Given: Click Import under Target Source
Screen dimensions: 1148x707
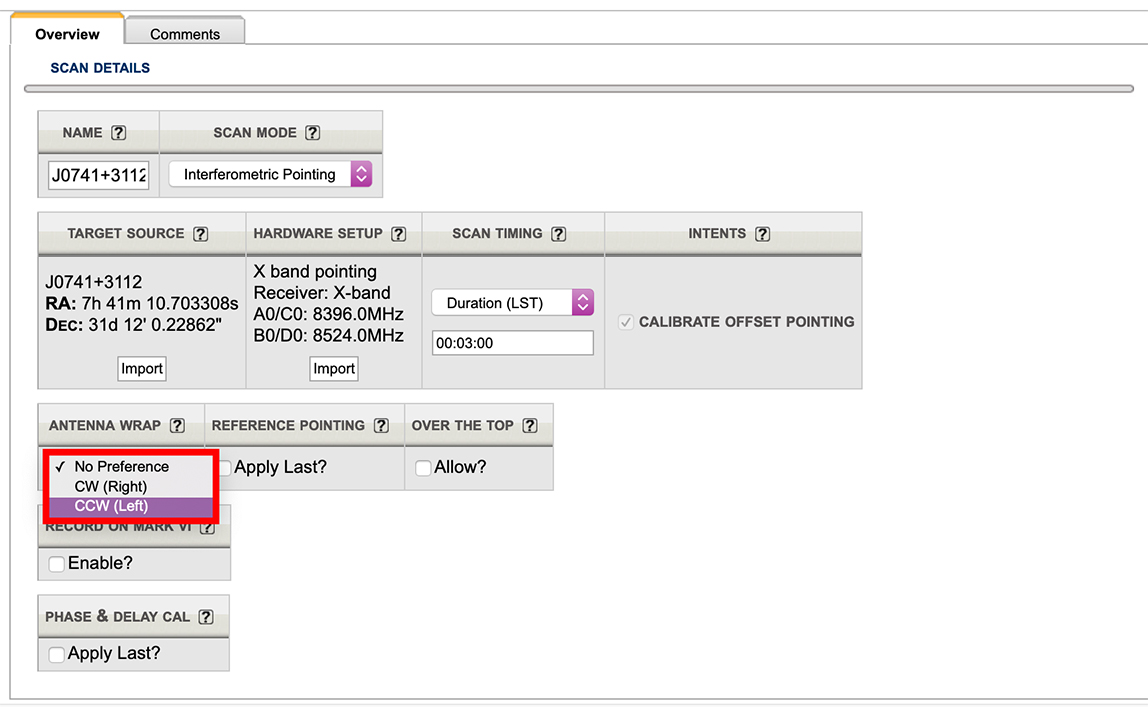Looking at the screenshot, I should pos(142,368).
